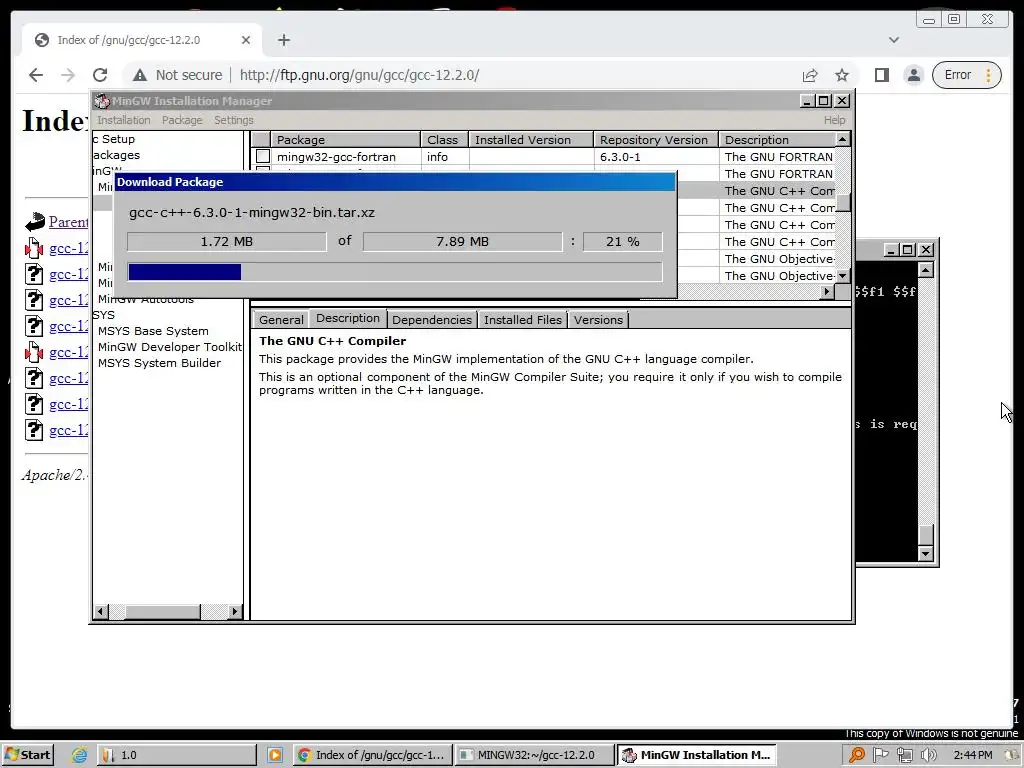
Task: Open the Package menu in MinGW manager
Action: tap(182, 120)
